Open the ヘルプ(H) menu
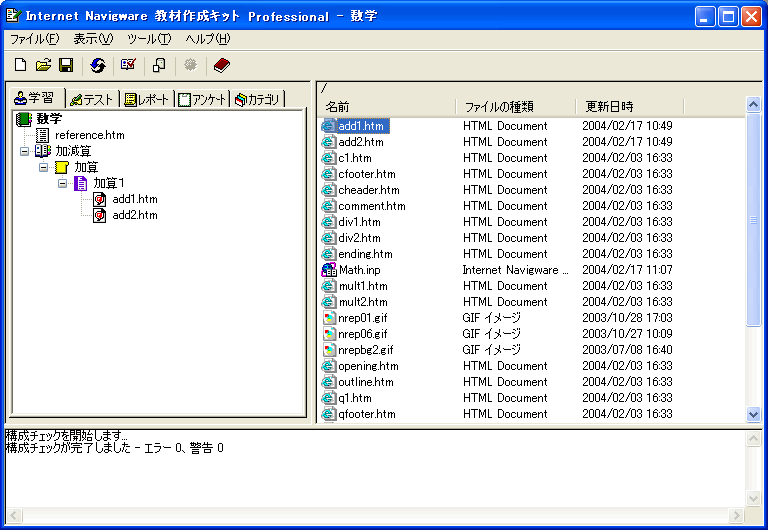This screenshot has width=768, height=530. 208,39
